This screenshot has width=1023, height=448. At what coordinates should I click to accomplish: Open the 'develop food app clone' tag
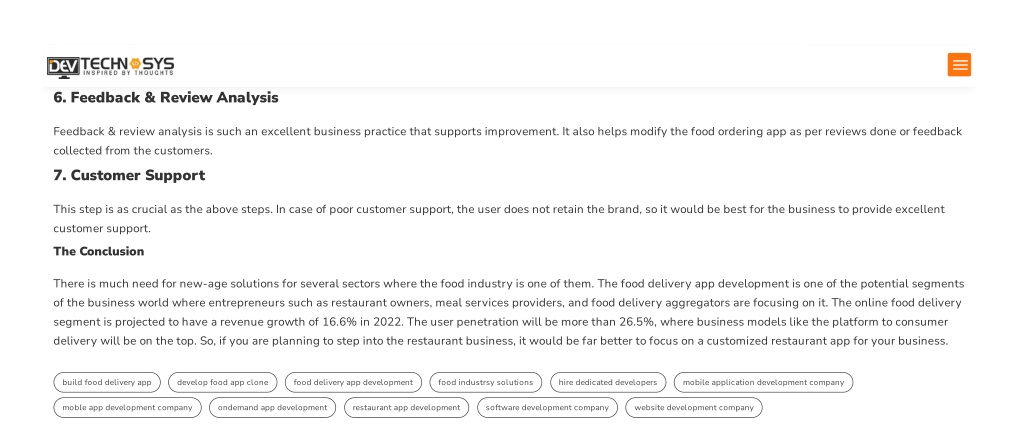click(x=222, y=382)
